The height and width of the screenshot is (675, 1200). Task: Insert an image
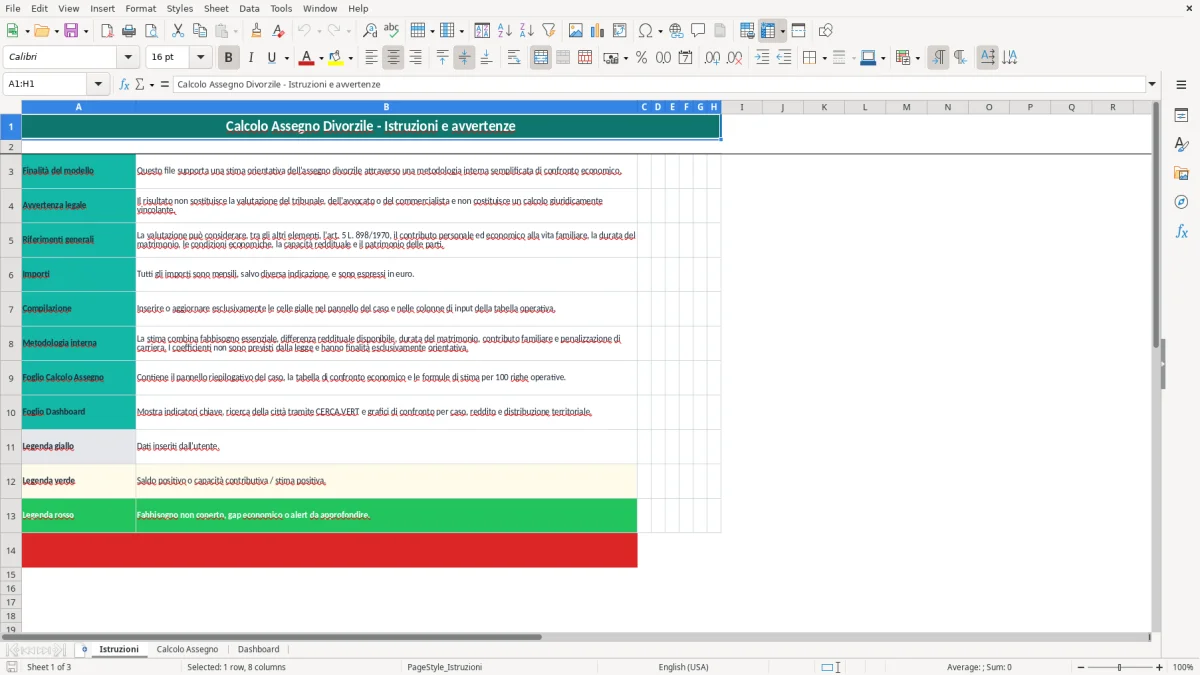click(x=576, y=31)
